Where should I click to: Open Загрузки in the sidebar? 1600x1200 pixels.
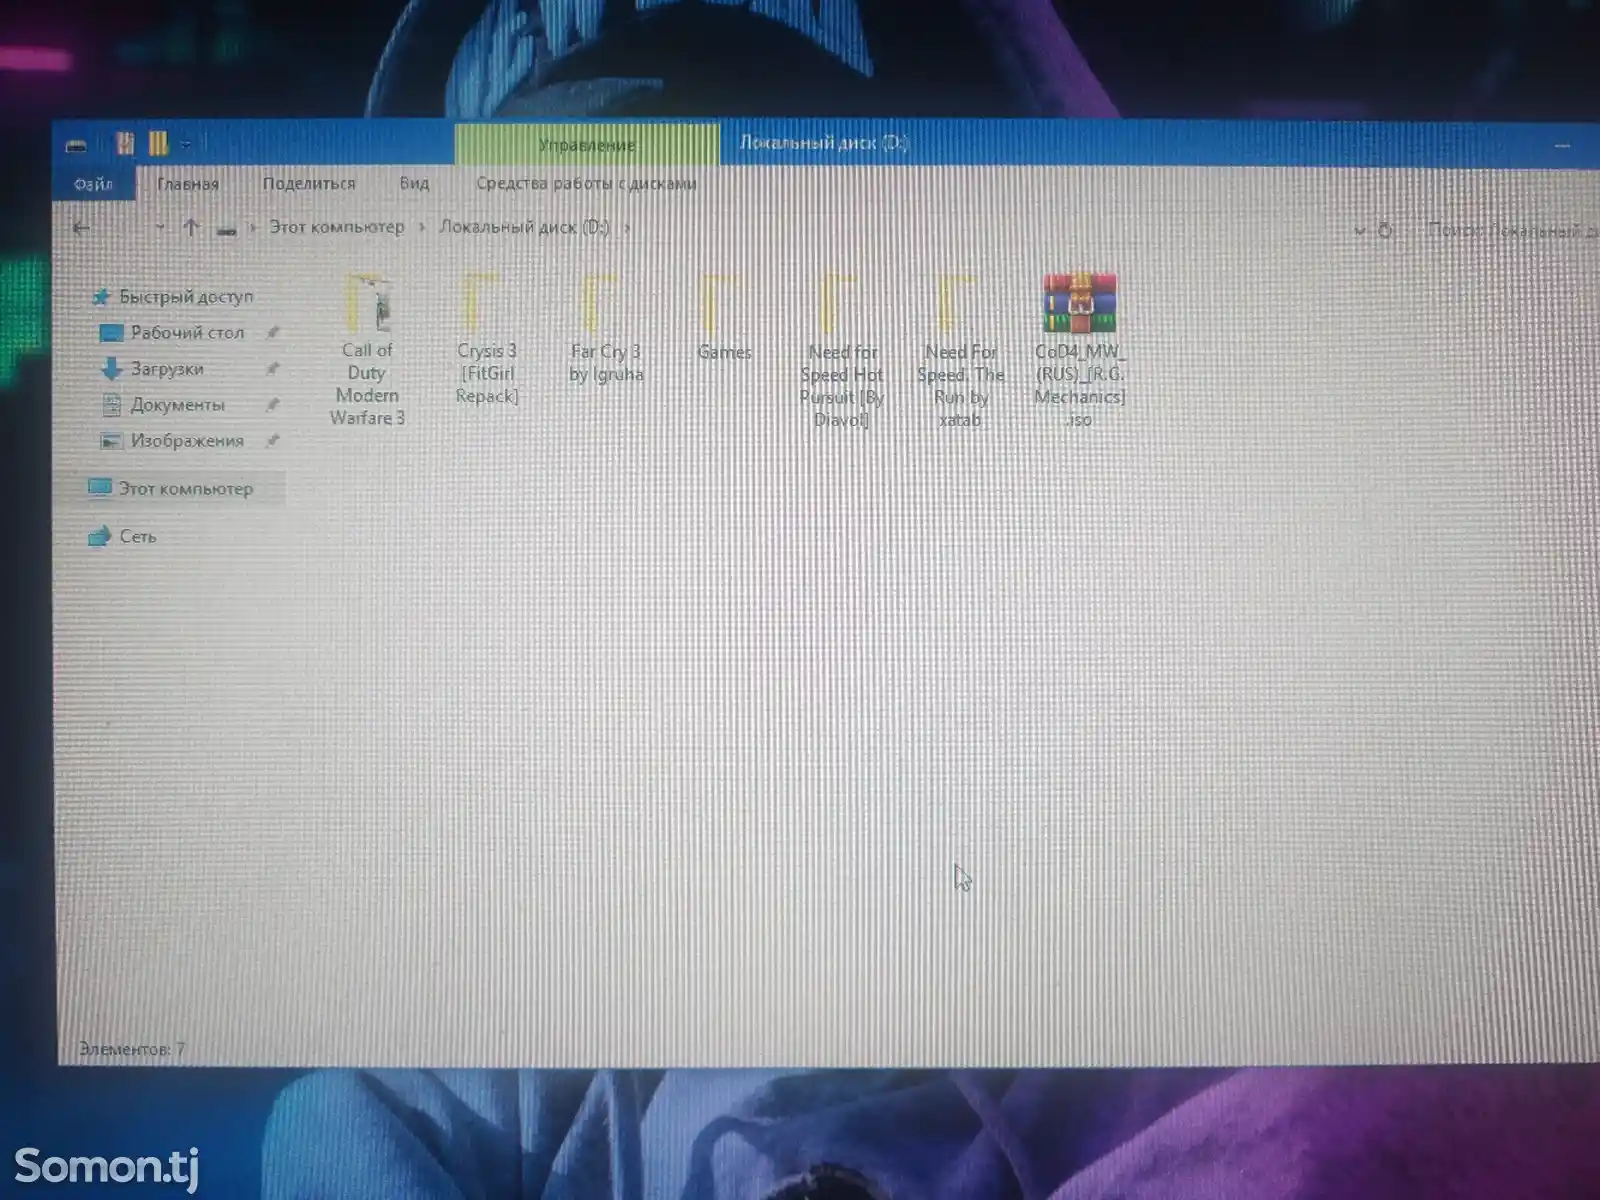click(x=167, y=369)
